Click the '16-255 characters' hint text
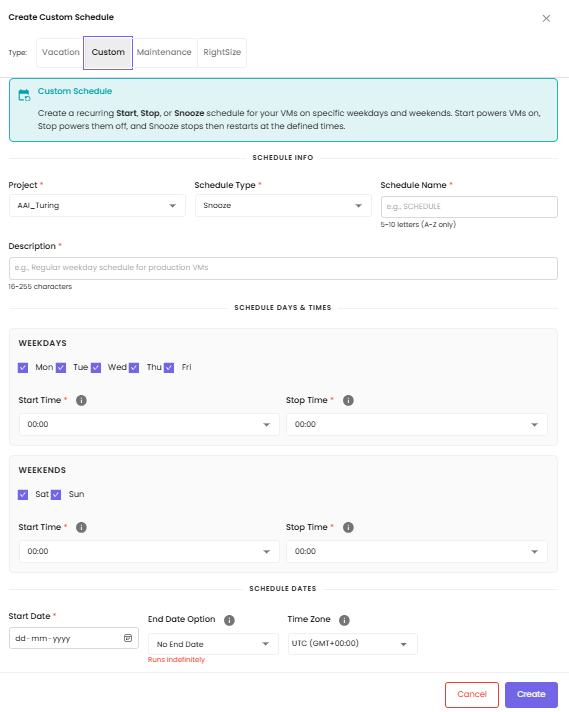 [40, 287]
